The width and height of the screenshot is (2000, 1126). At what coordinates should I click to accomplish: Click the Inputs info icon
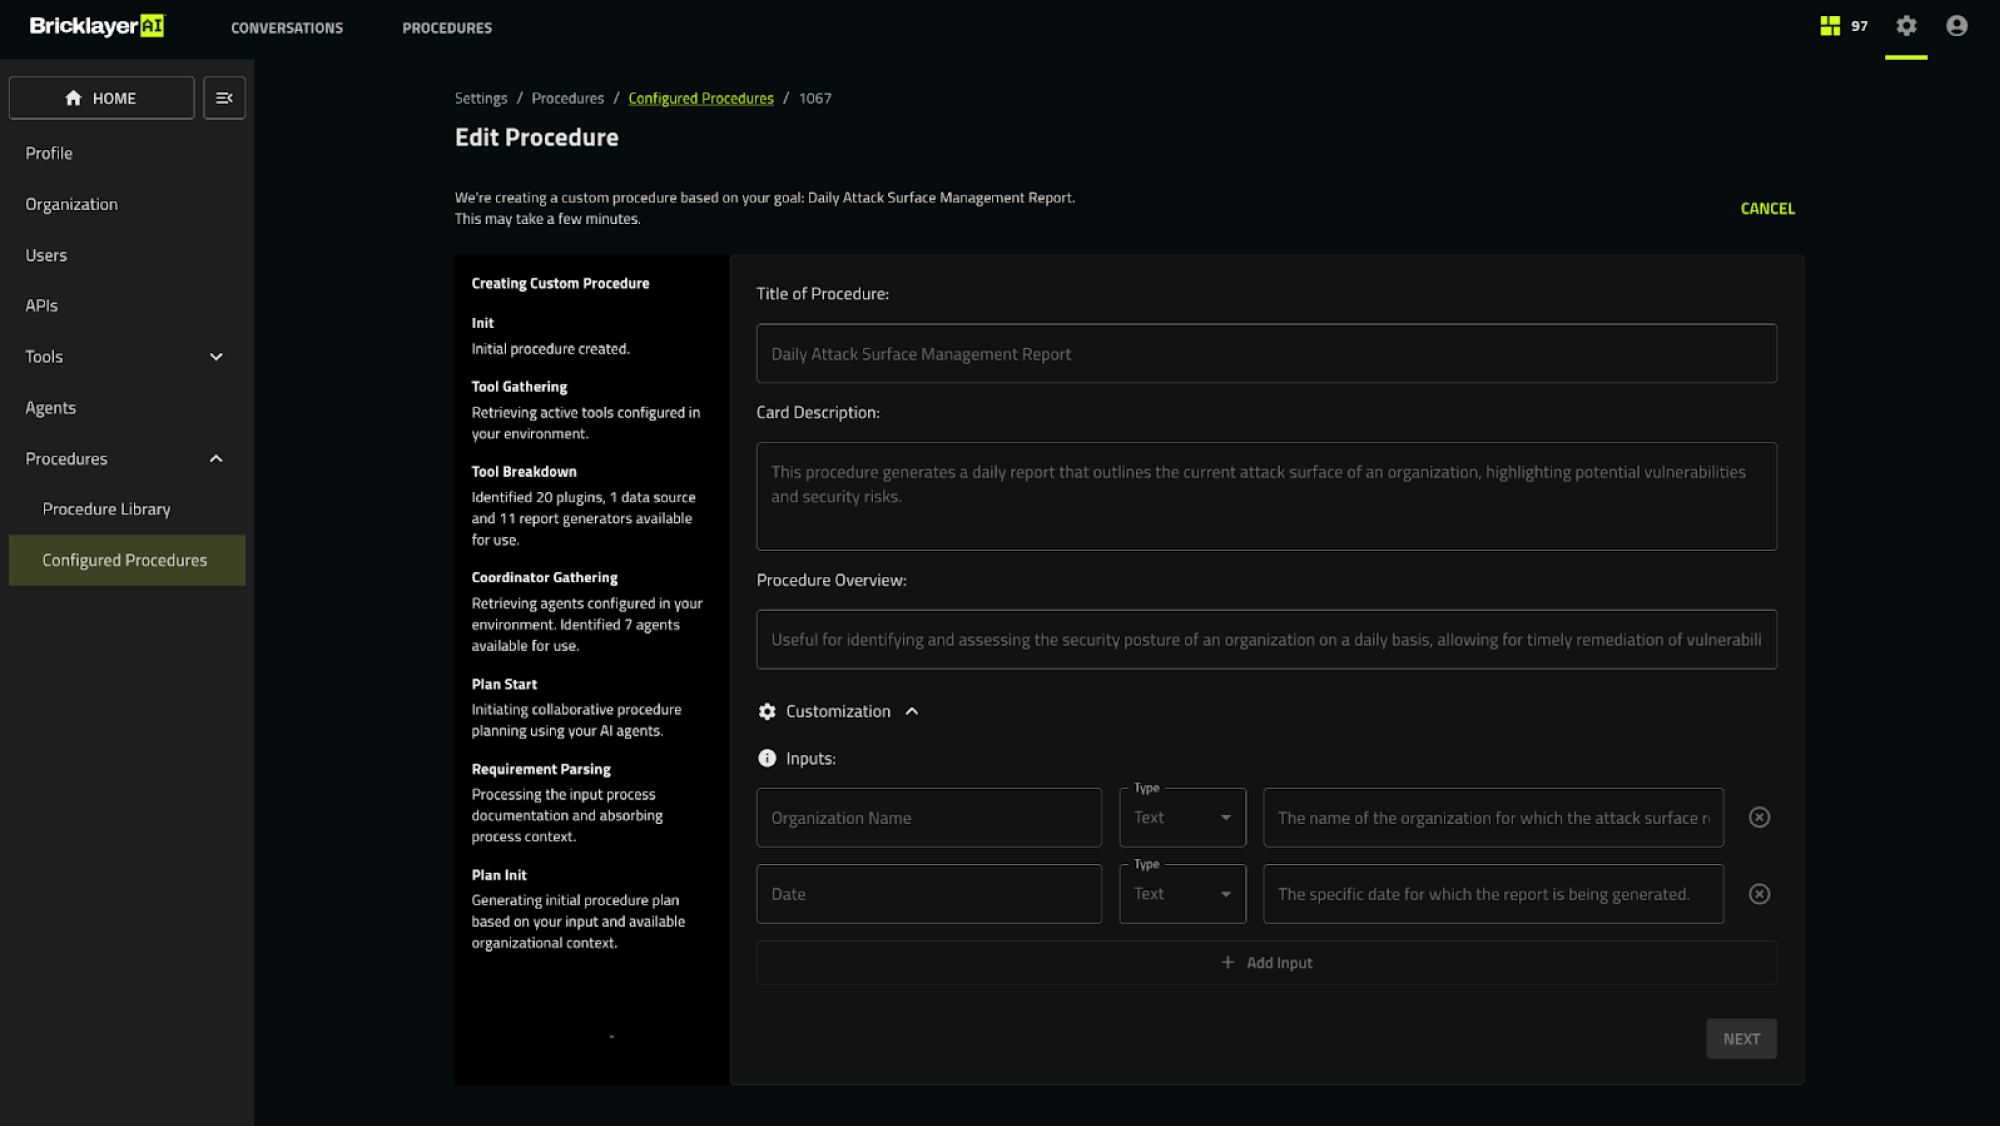pos(767,758)
